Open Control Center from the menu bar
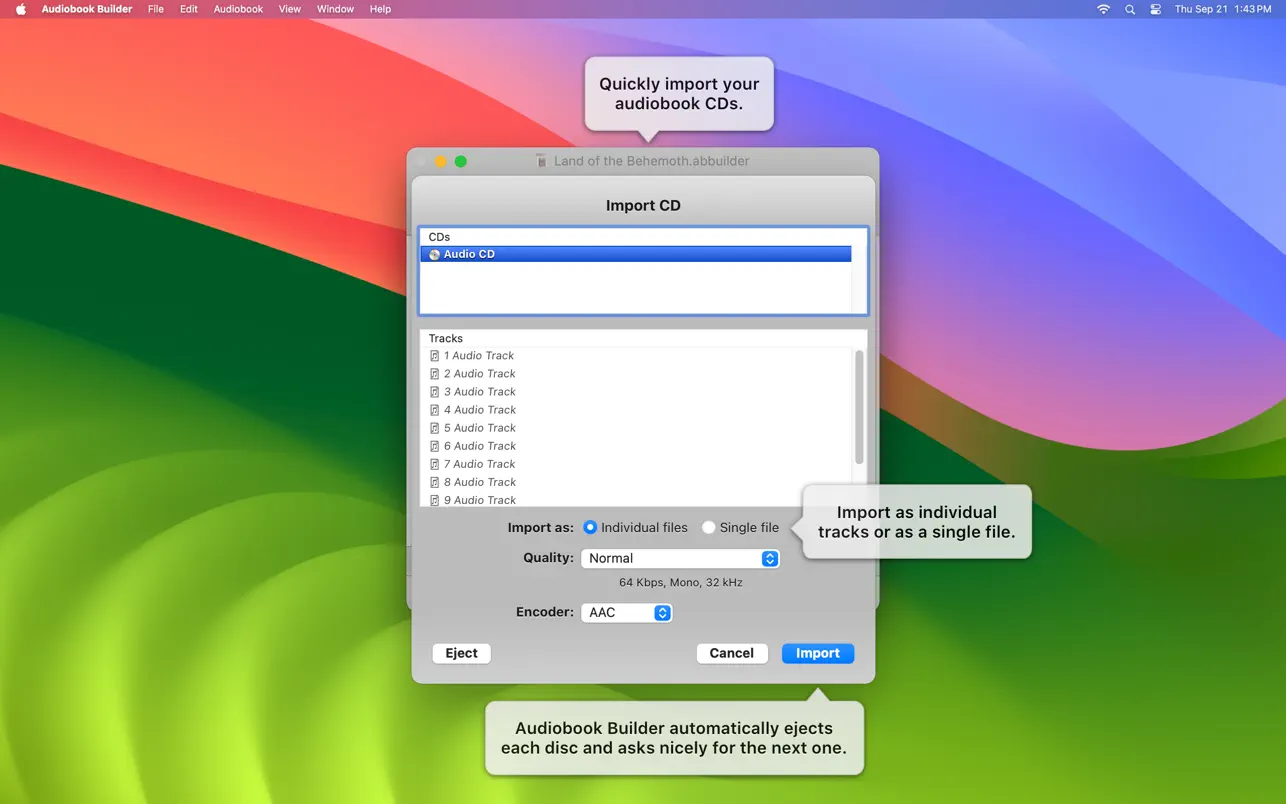The image size is (1286, 804). (1155, 9)
